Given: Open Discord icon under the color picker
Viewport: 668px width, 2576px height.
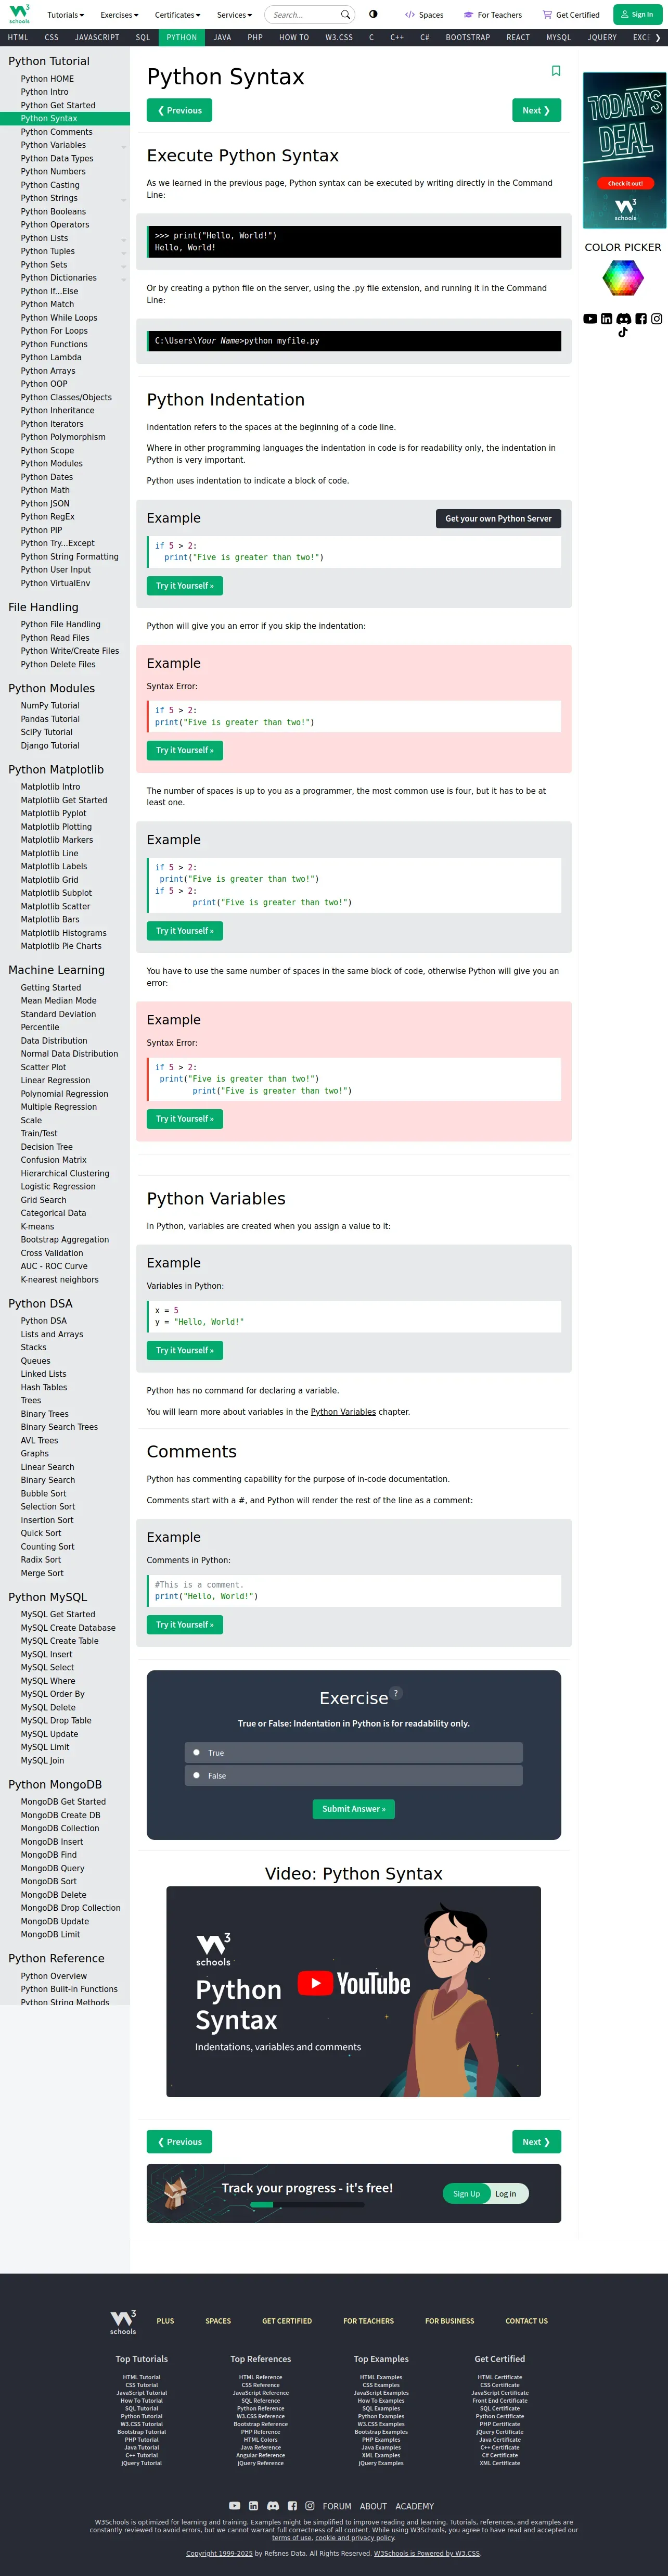Looking at the screenshot, I should [x=624, y=319].
